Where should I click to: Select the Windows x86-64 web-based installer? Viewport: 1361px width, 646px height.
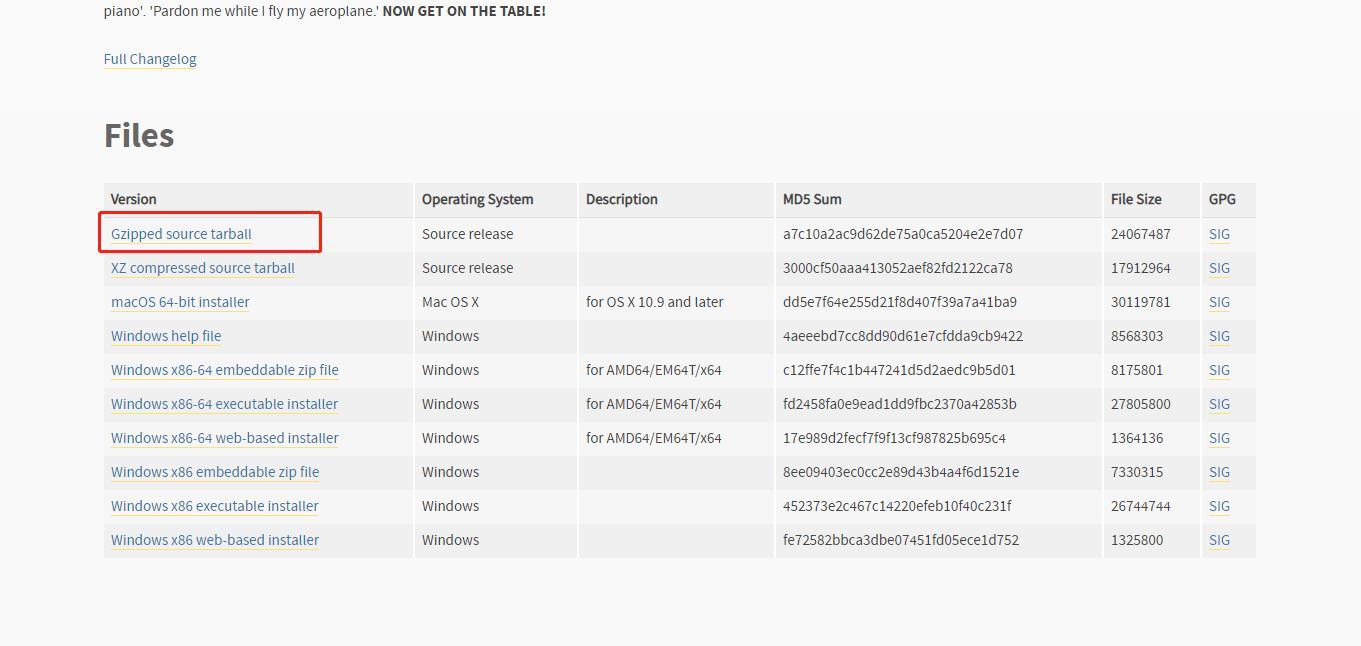[x=225, y=438]
